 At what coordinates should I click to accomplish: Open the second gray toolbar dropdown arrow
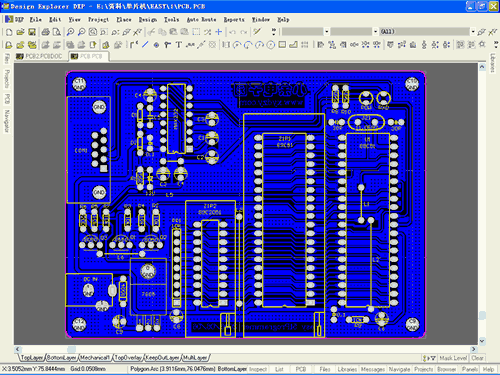pos(375,32)
